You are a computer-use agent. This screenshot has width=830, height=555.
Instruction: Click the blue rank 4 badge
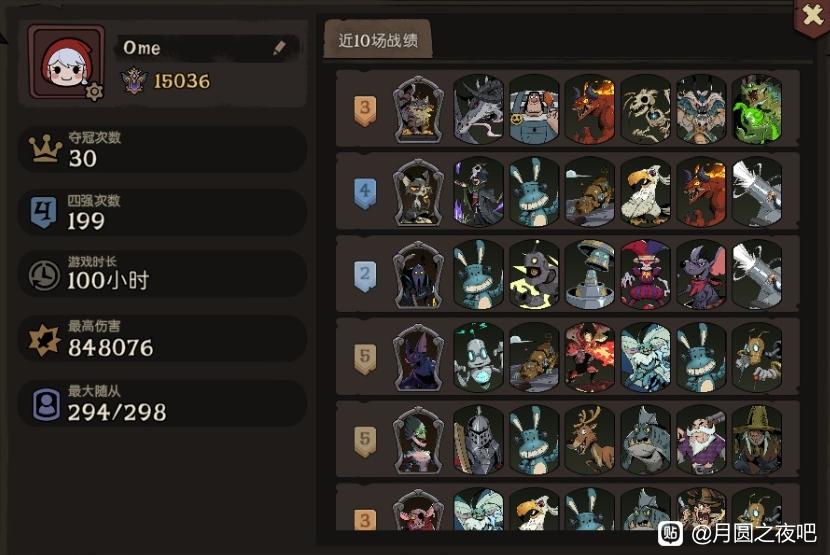[365, 192]
